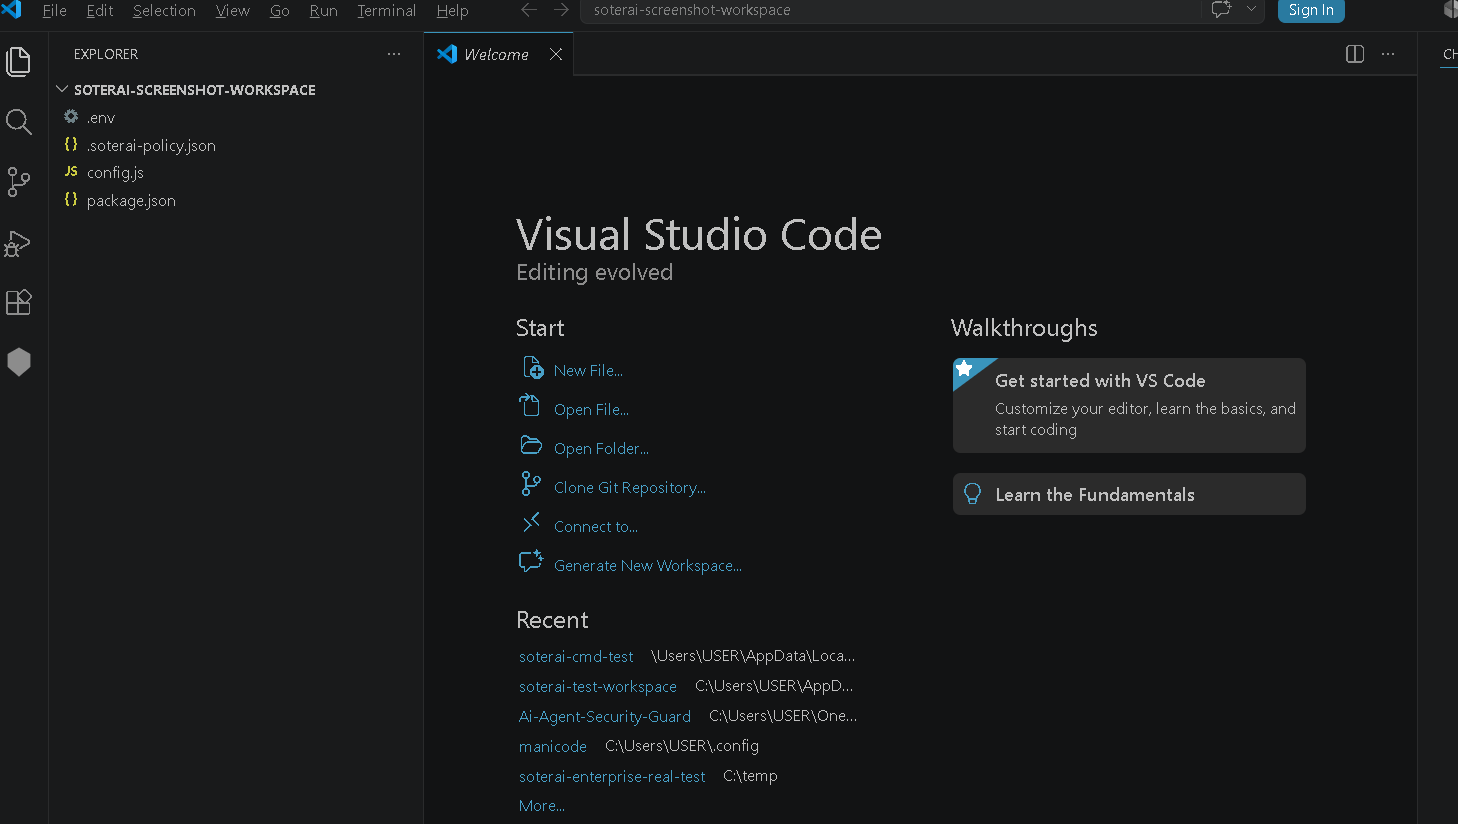
Task: Click the Open File... link
Action: tap(591, 410)
